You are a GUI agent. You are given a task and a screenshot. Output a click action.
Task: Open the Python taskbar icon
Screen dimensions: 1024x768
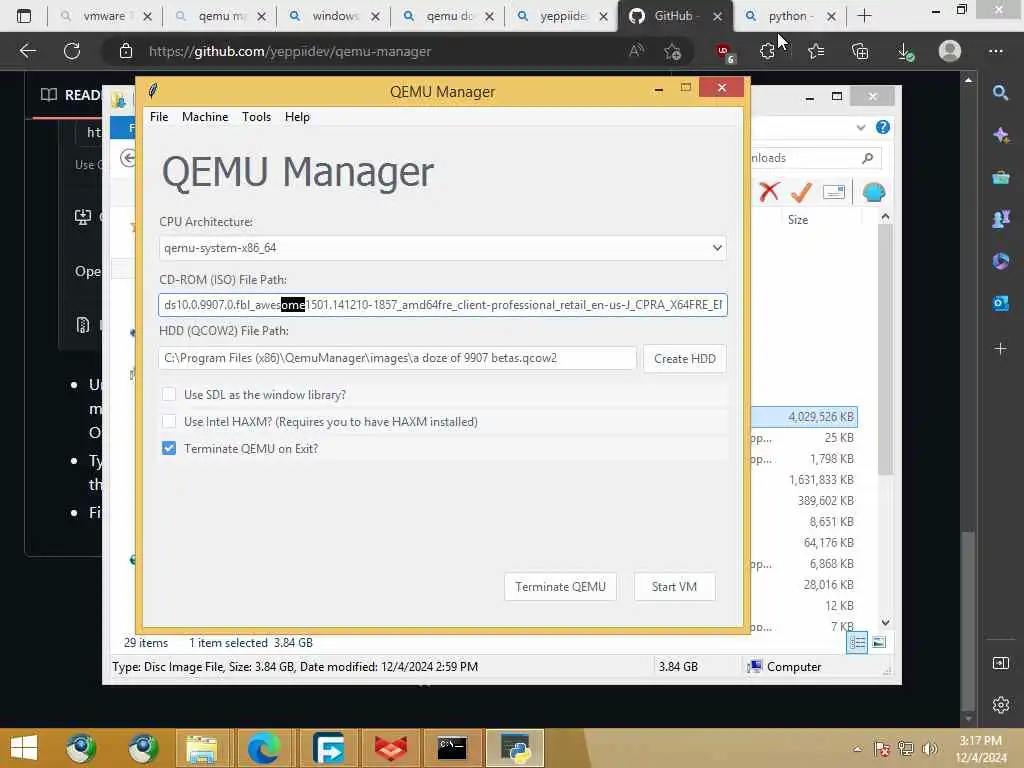tap(515, 748)
